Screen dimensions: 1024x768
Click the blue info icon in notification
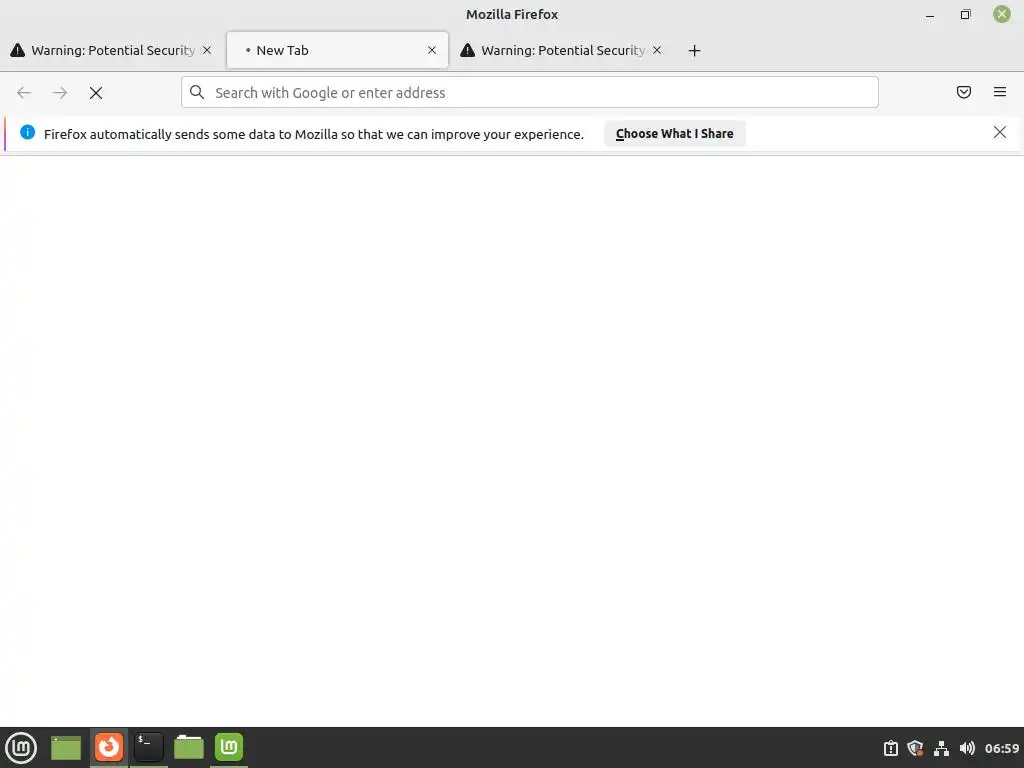tap(27, 133)
